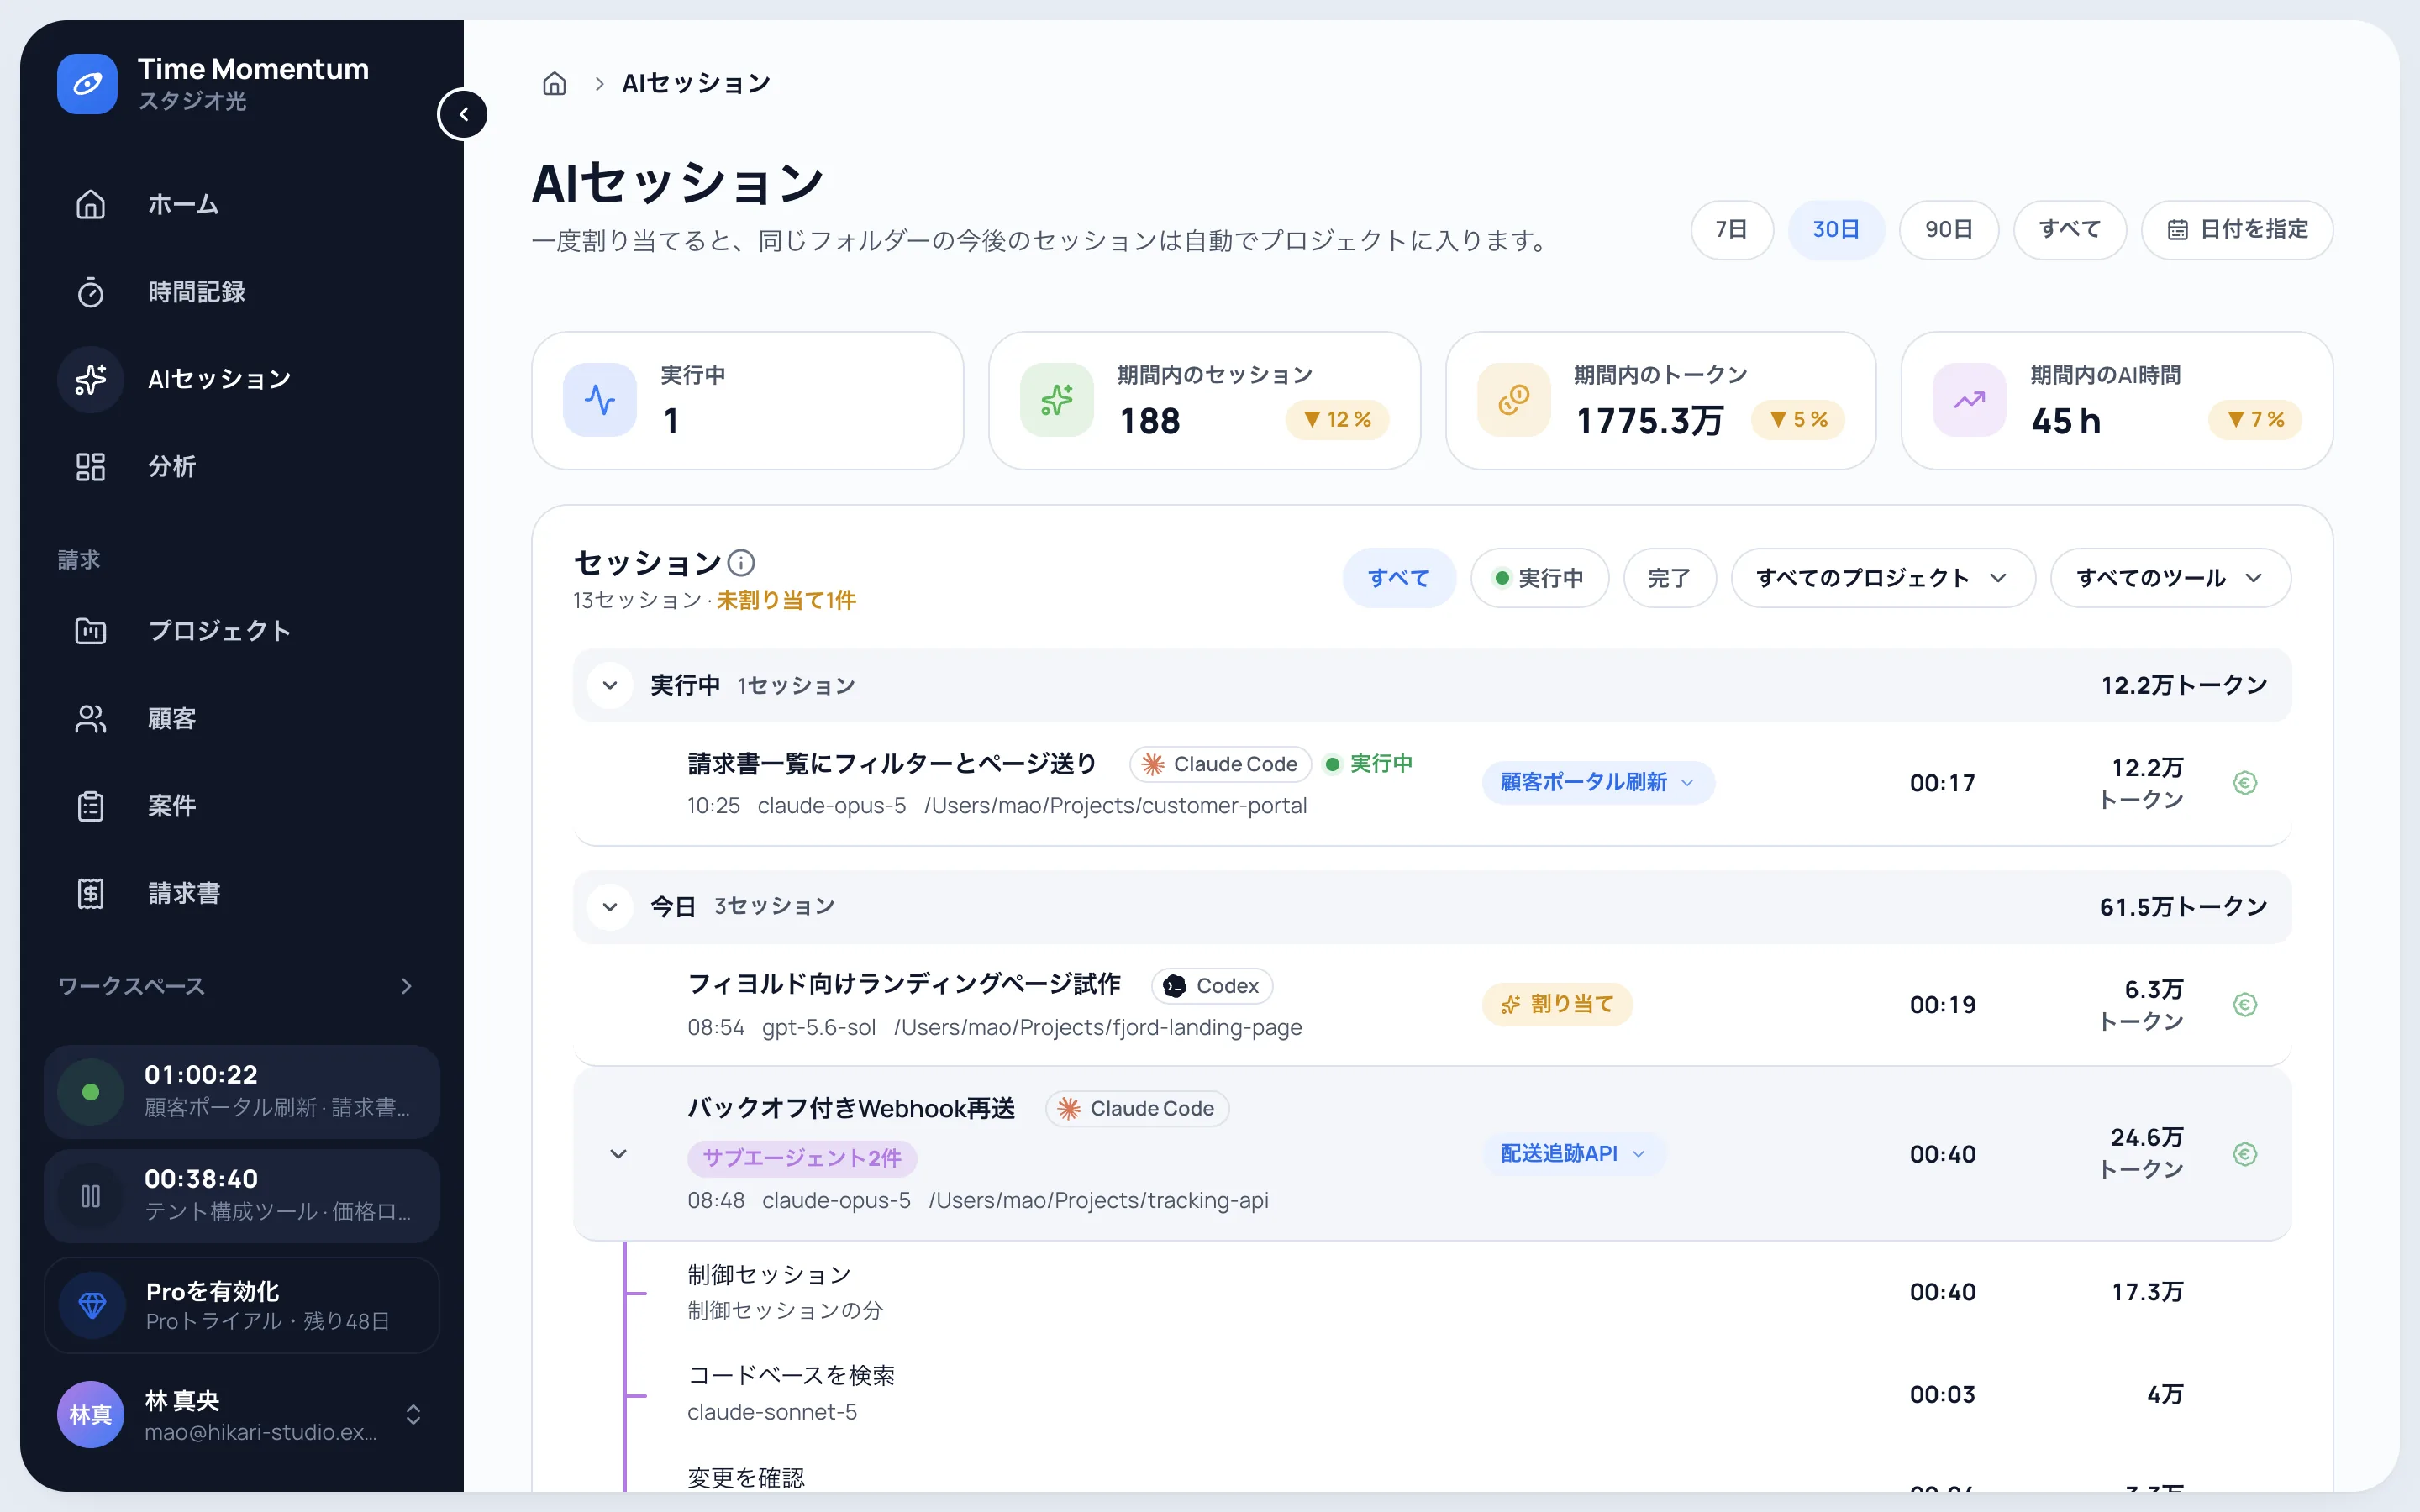Open the 日付を指定 date picker
This screenshot has width=2420, height=1512.
2237,229
